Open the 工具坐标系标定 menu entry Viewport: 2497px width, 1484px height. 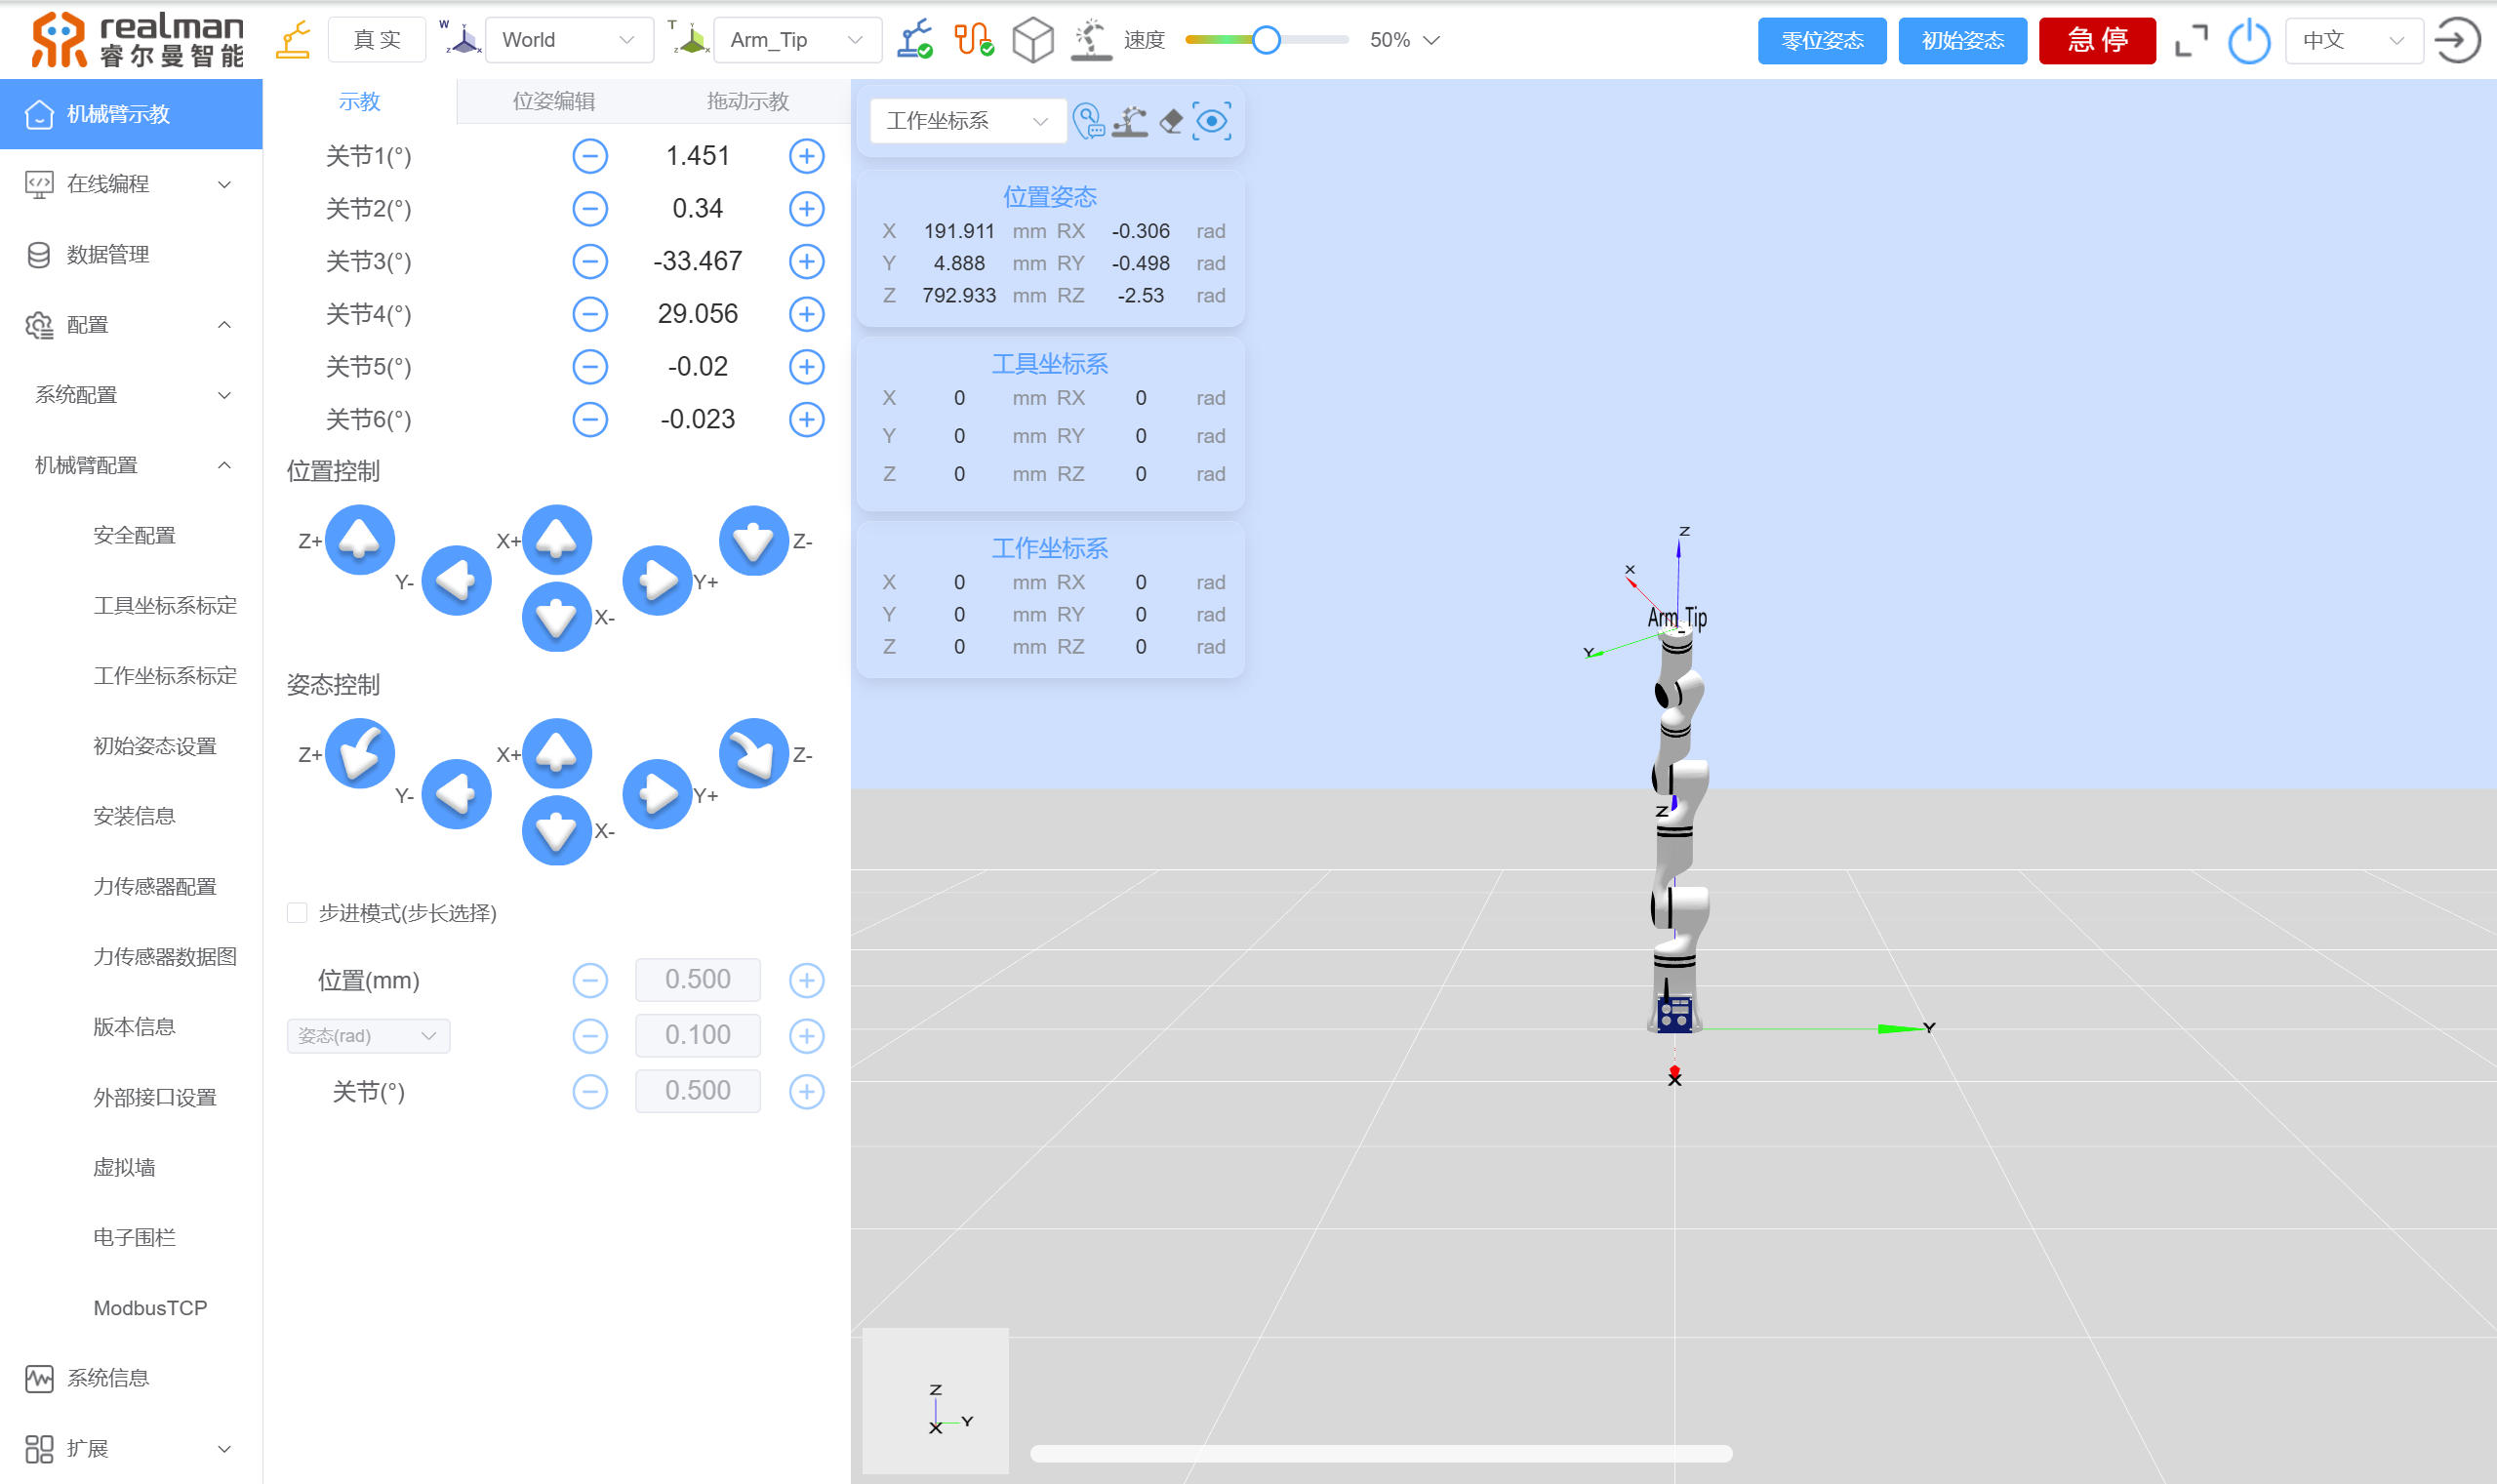pyautogui.click(x=165, y=606)
